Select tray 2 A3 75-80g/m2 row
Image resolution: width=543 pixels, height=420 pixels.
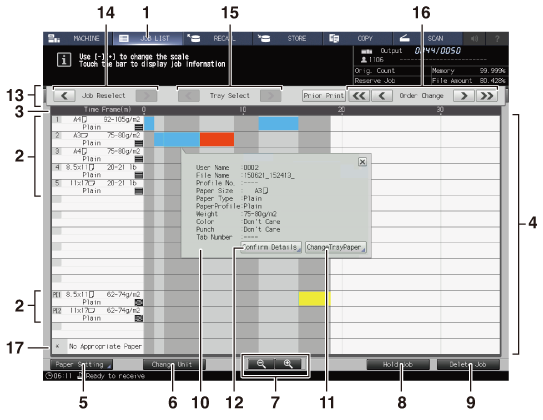pyautogui.click(x=98, y=140)
